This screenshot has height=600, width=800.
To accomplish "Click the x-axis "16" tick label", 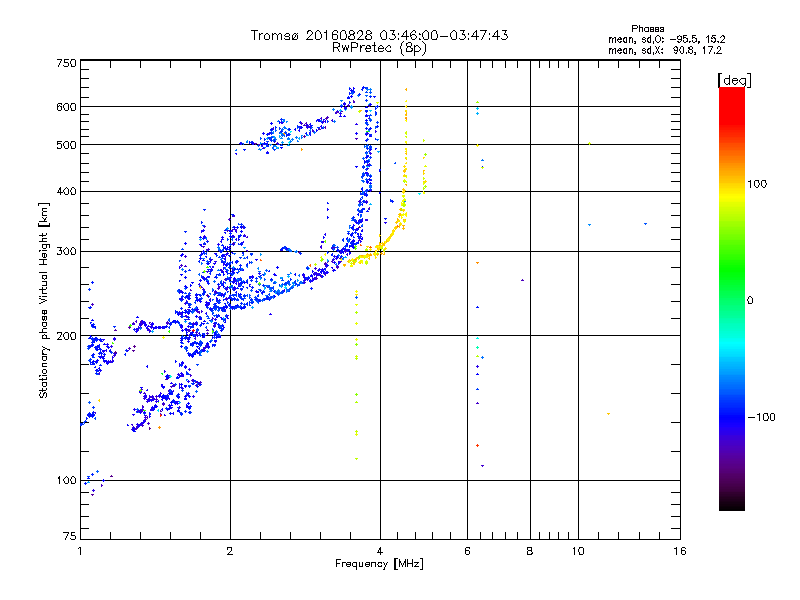I will pos(680,551).
